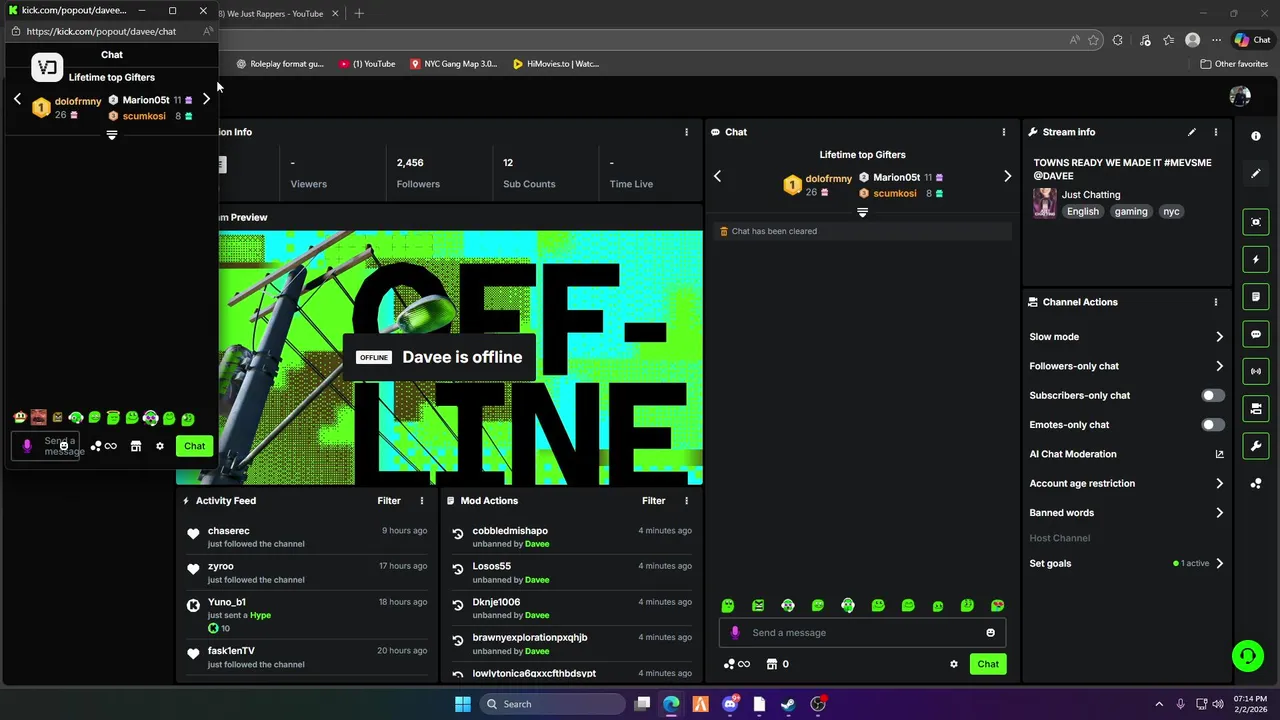Viewport: 1280px width, 720px height.
Task: Click the English stream tag
Action: (1082, 212)
